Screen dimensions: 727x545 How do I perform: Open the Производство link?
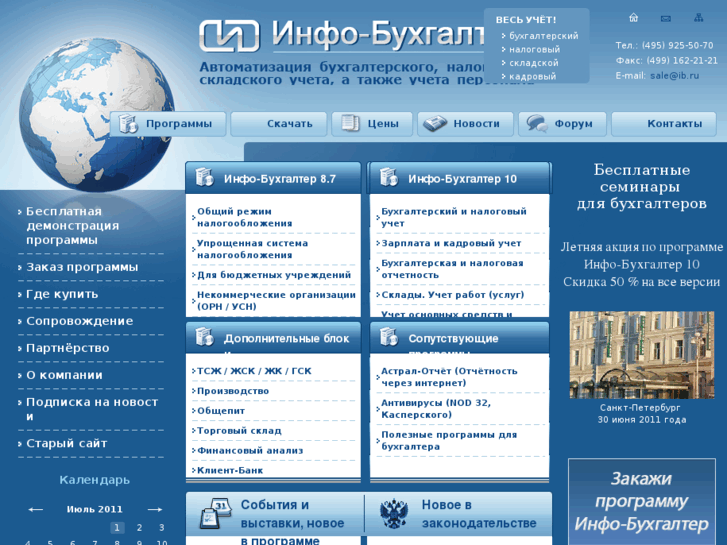(x=233, y=391)
